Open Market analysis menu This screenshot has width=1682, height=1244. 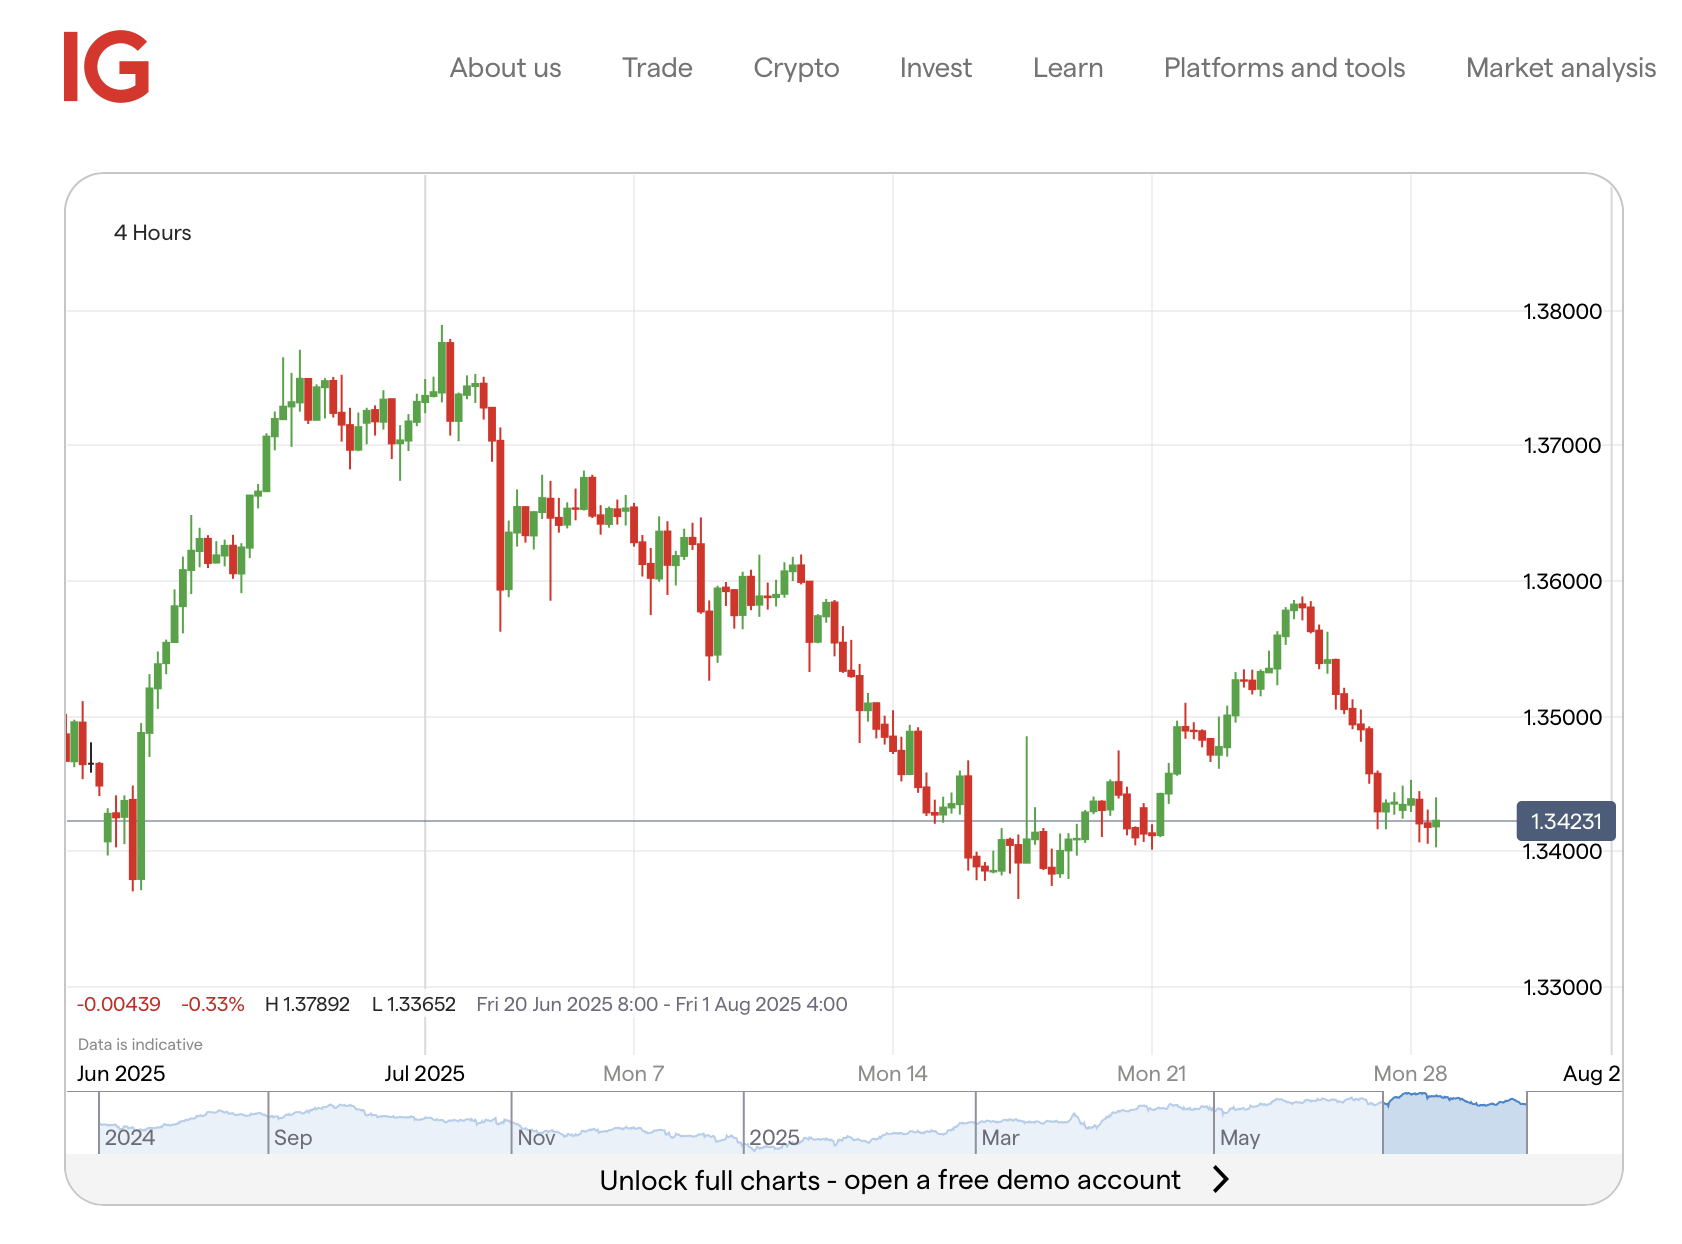click(x=1561, y=68)
